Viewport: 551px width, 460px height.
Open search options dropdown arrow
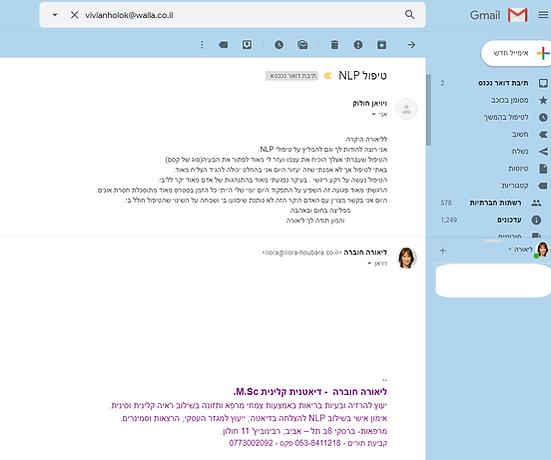pyautogui.click(x=55, y=15)
